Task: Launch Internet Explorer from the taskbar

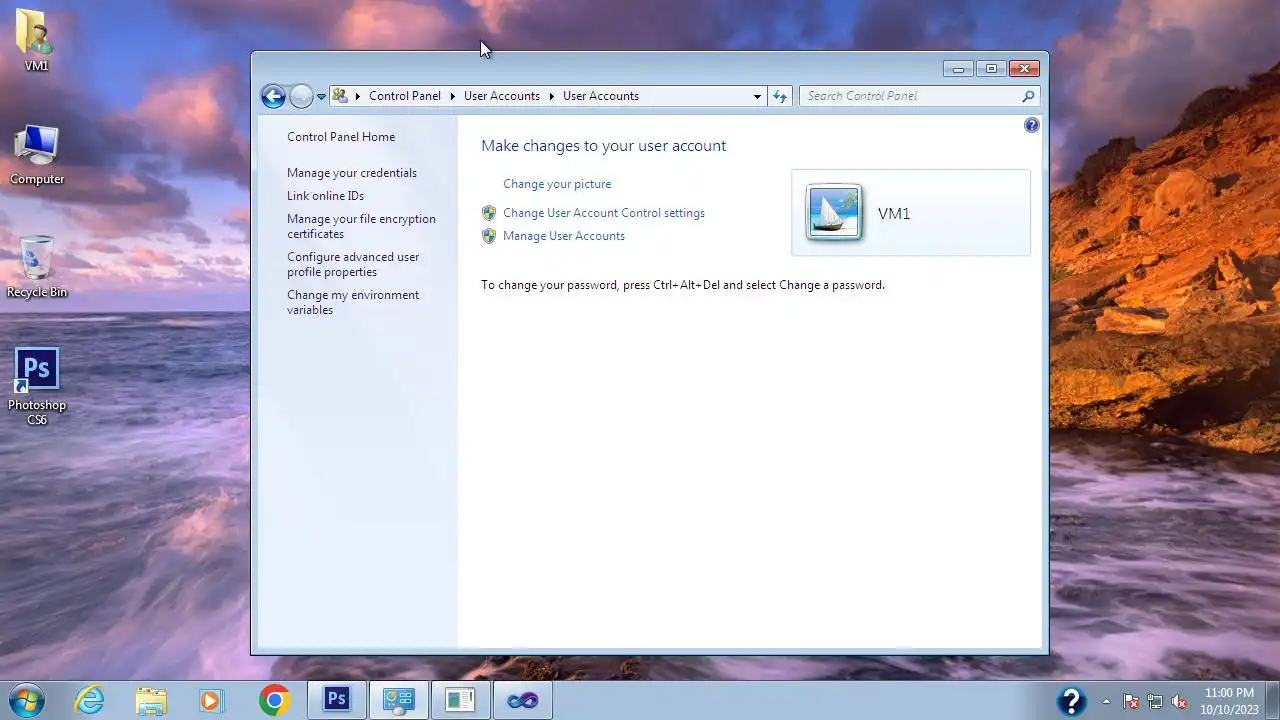Action: click(90, 700)
